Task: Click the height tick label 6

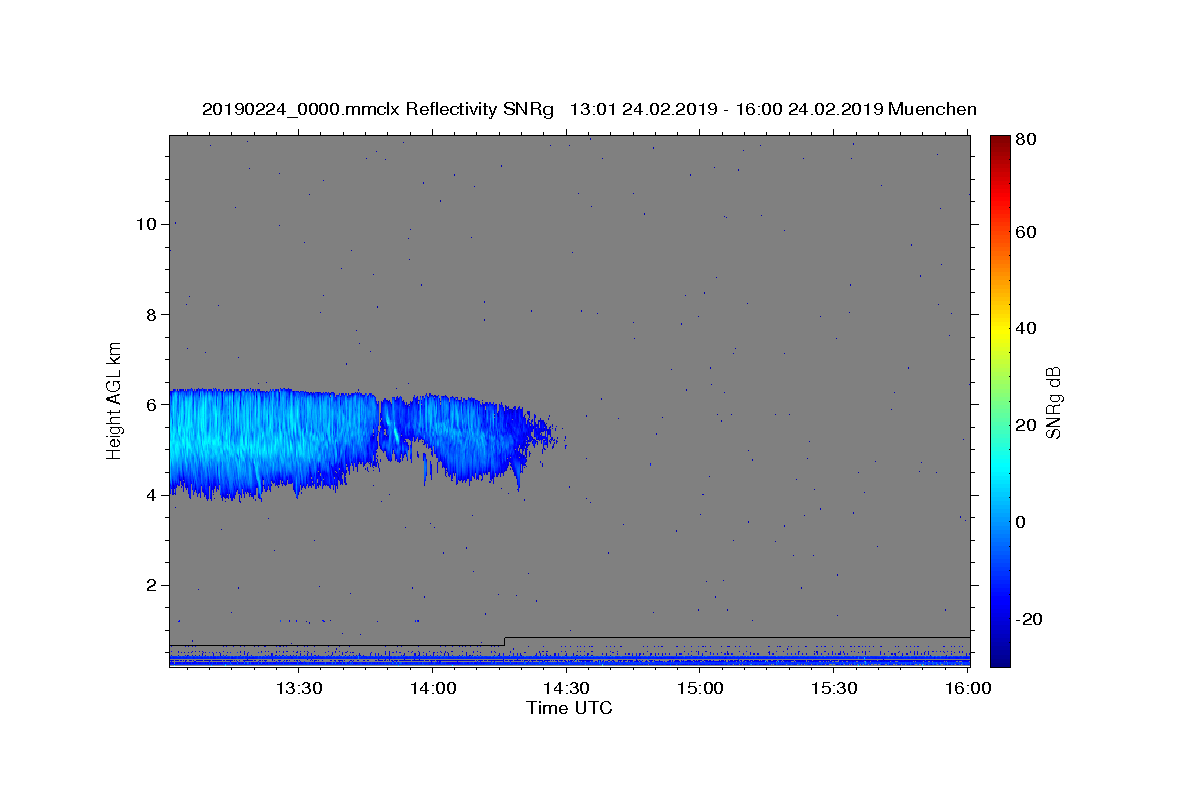Action: (150, 405)
